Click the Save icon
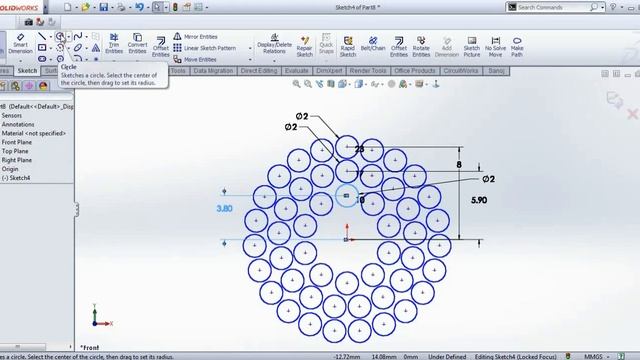This screenshot has height=360, width=640. pos(104,7)
